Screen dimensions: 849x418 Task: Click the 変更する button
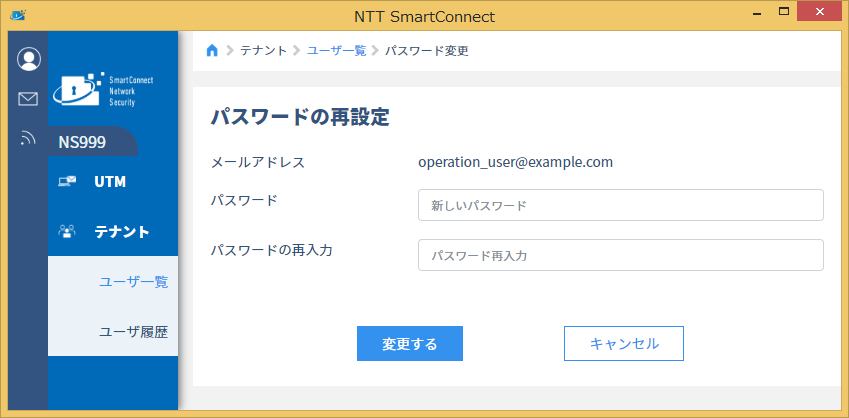pos(410,343)
